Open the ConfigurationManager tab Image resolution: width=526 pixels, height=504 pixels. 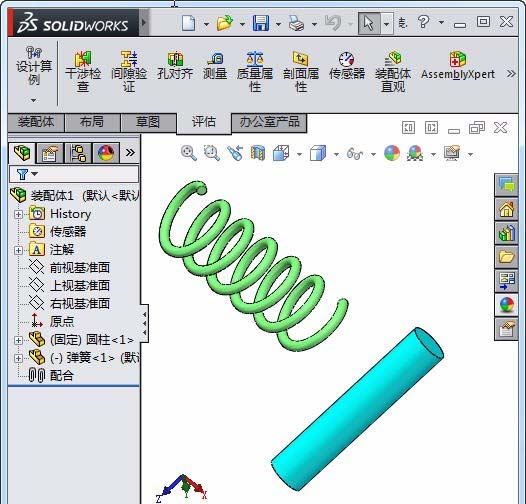pos(78,153)
